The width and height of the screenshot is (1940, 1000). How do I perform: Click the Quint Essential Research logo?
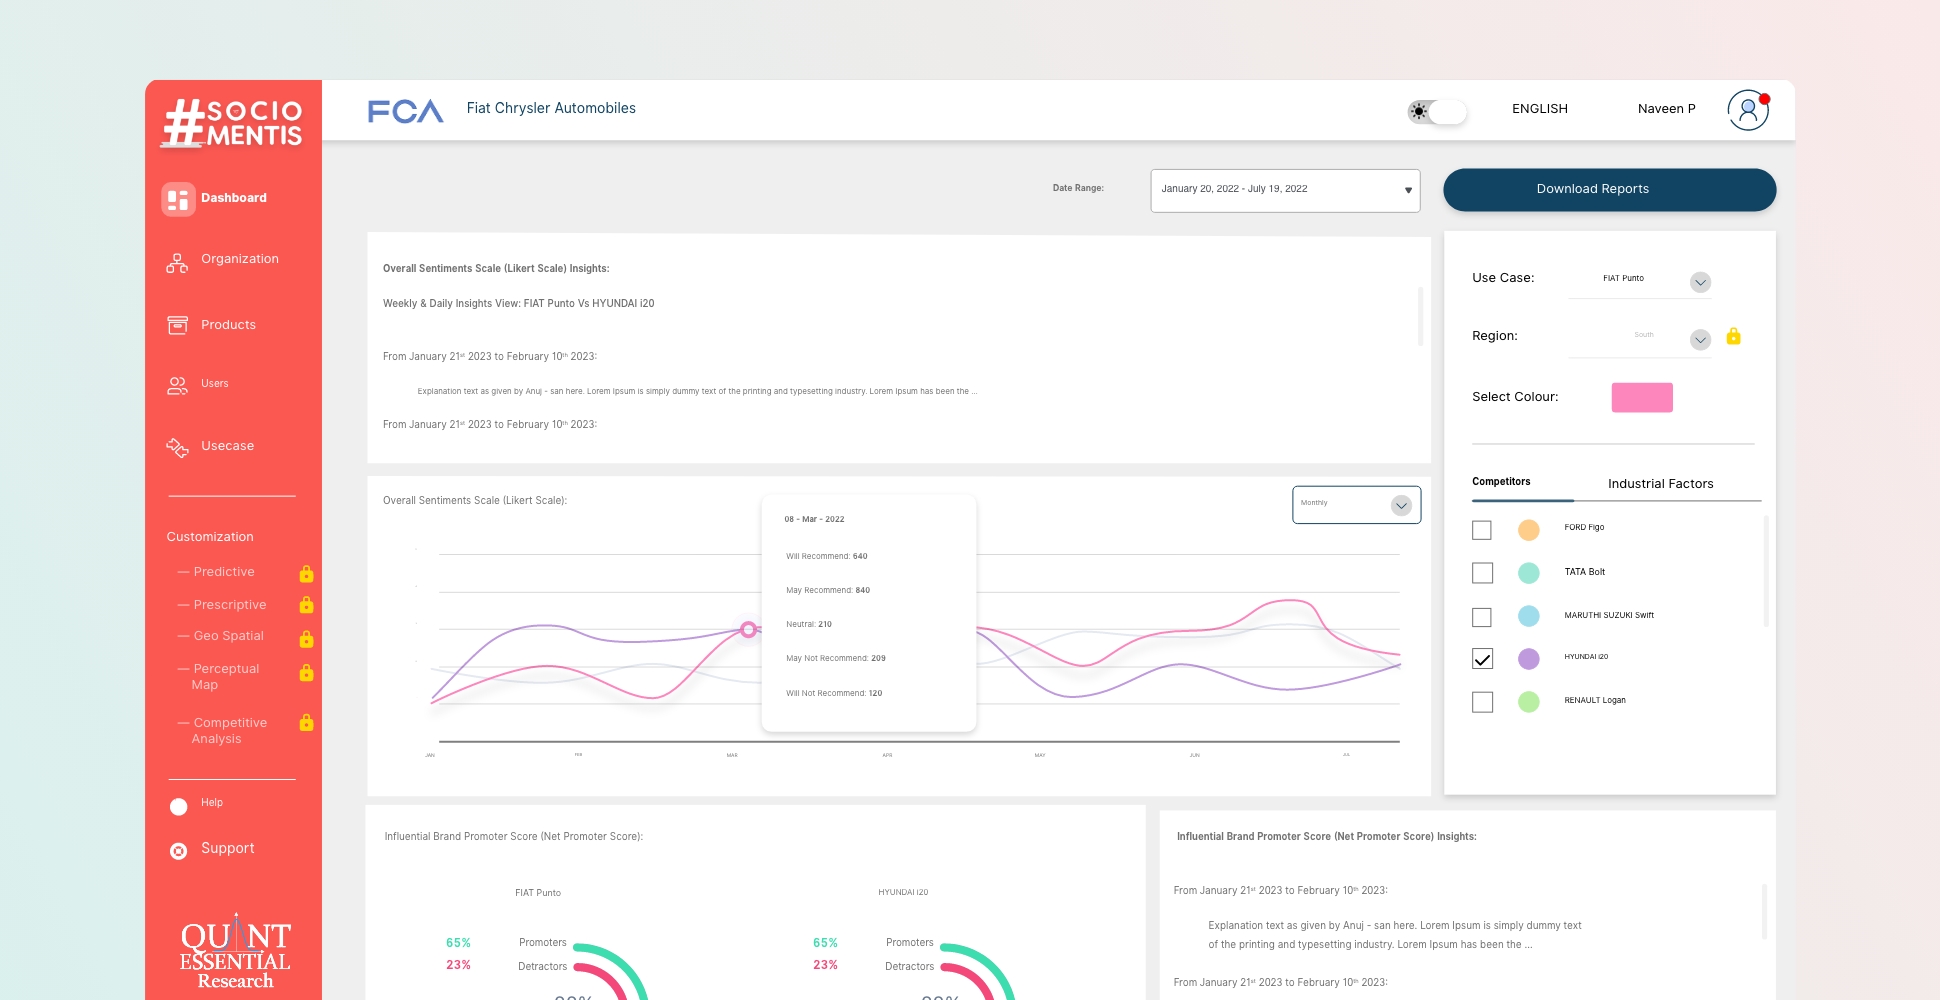click(x=235, y=952)
